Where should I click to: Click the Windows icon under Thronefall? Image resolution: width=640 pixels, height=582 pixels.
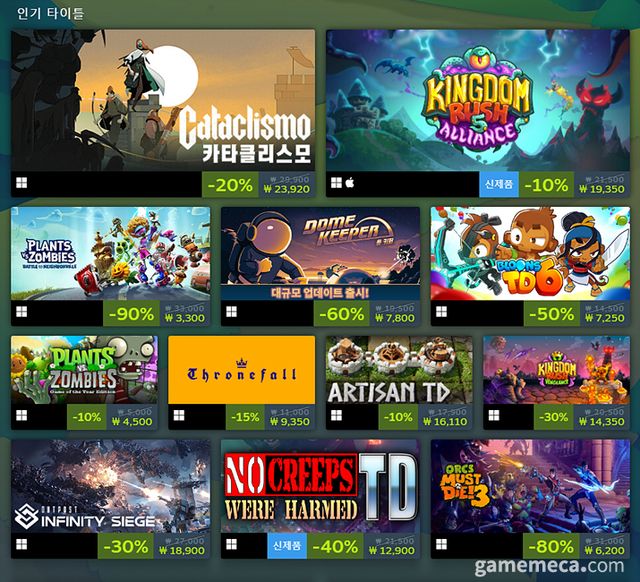(179, 415)
